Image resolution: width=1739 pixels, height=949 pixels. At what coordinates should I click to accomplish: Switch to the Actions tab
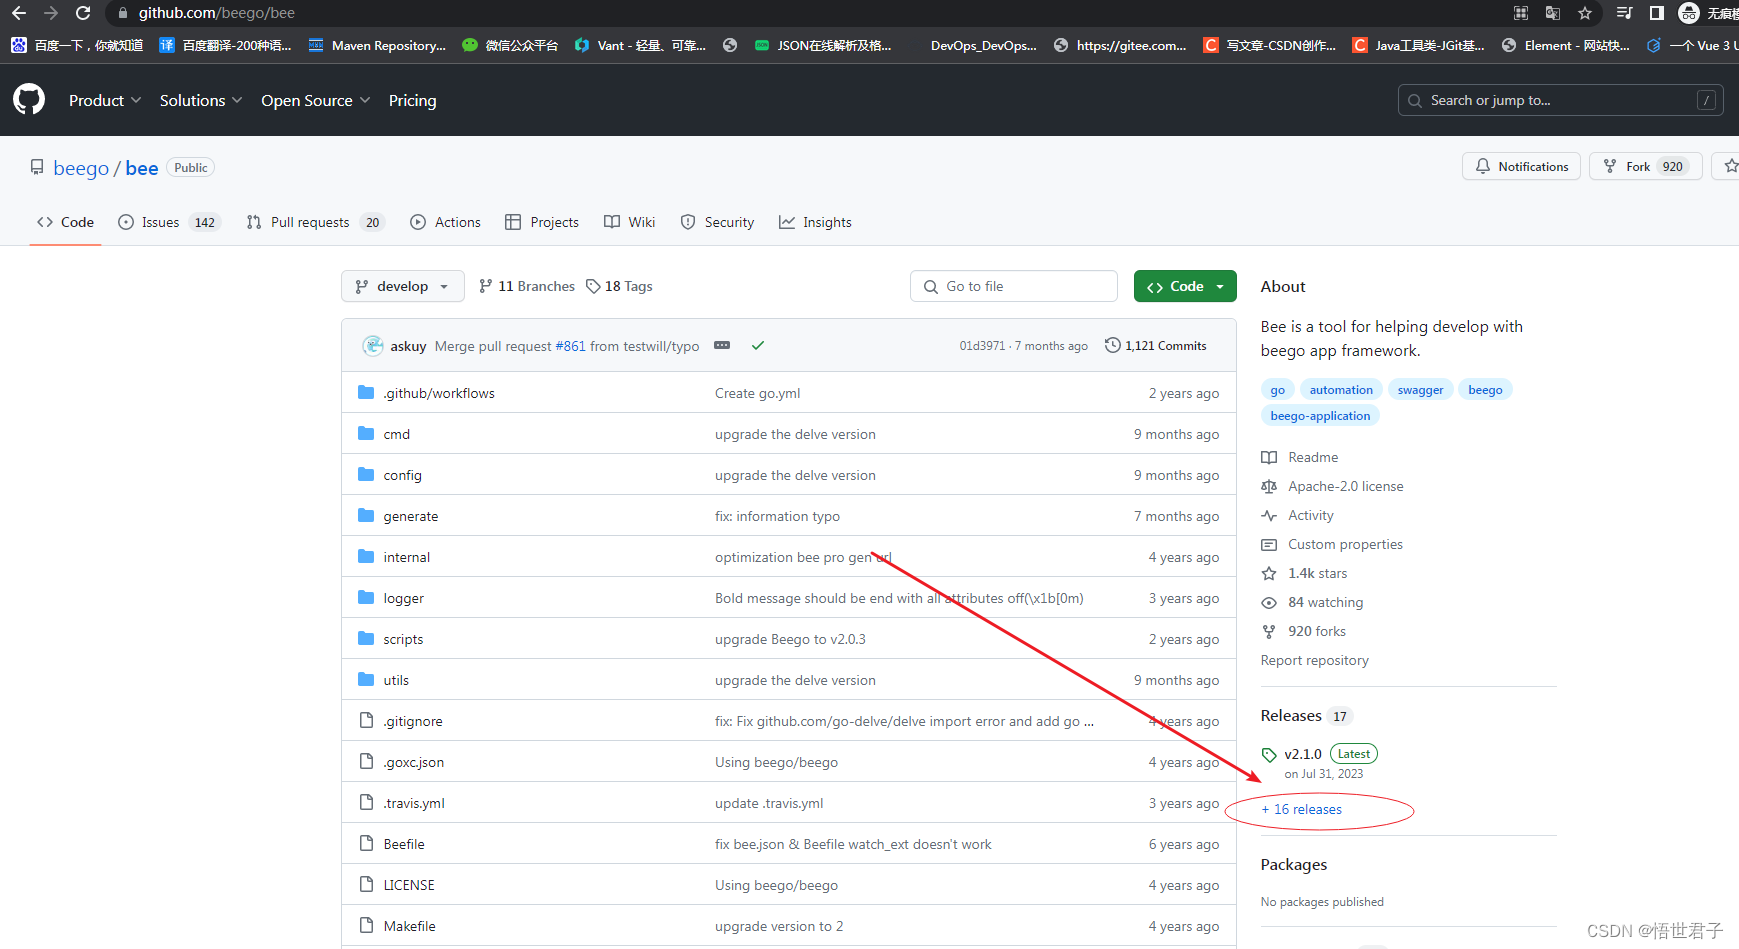pos(445,222)
